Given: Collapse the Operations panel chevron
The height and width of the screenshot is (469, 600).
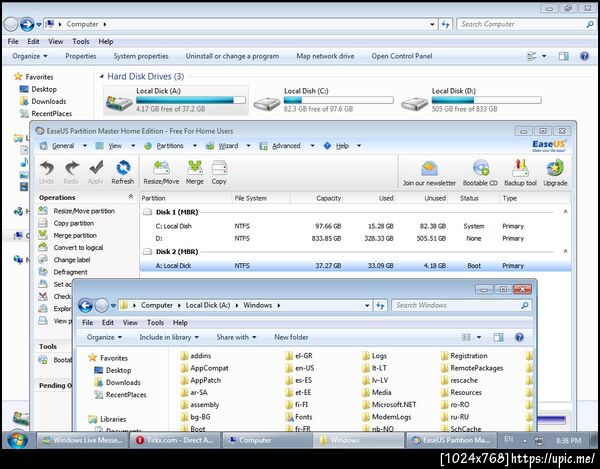Looking at the screenshot, I should tap(131, 196).
